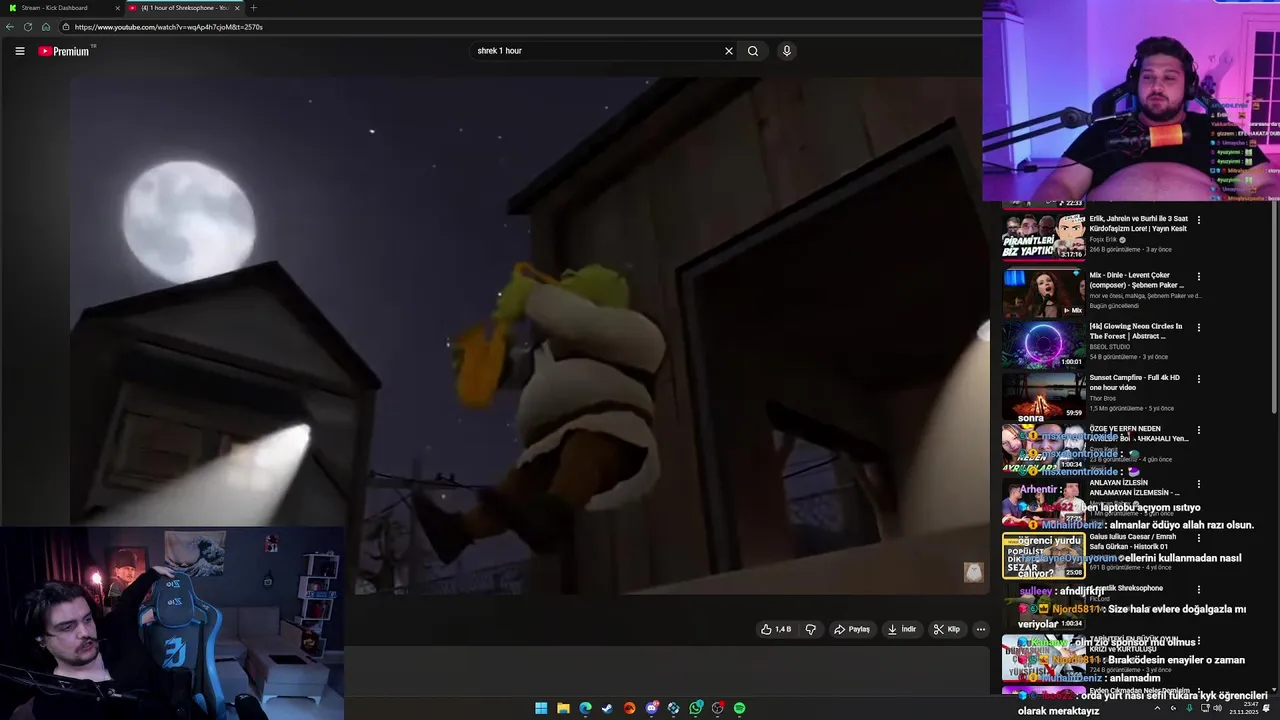Open the Erlik, Jahrein ve Burhi thumbnail

(x=1043, y=236)
